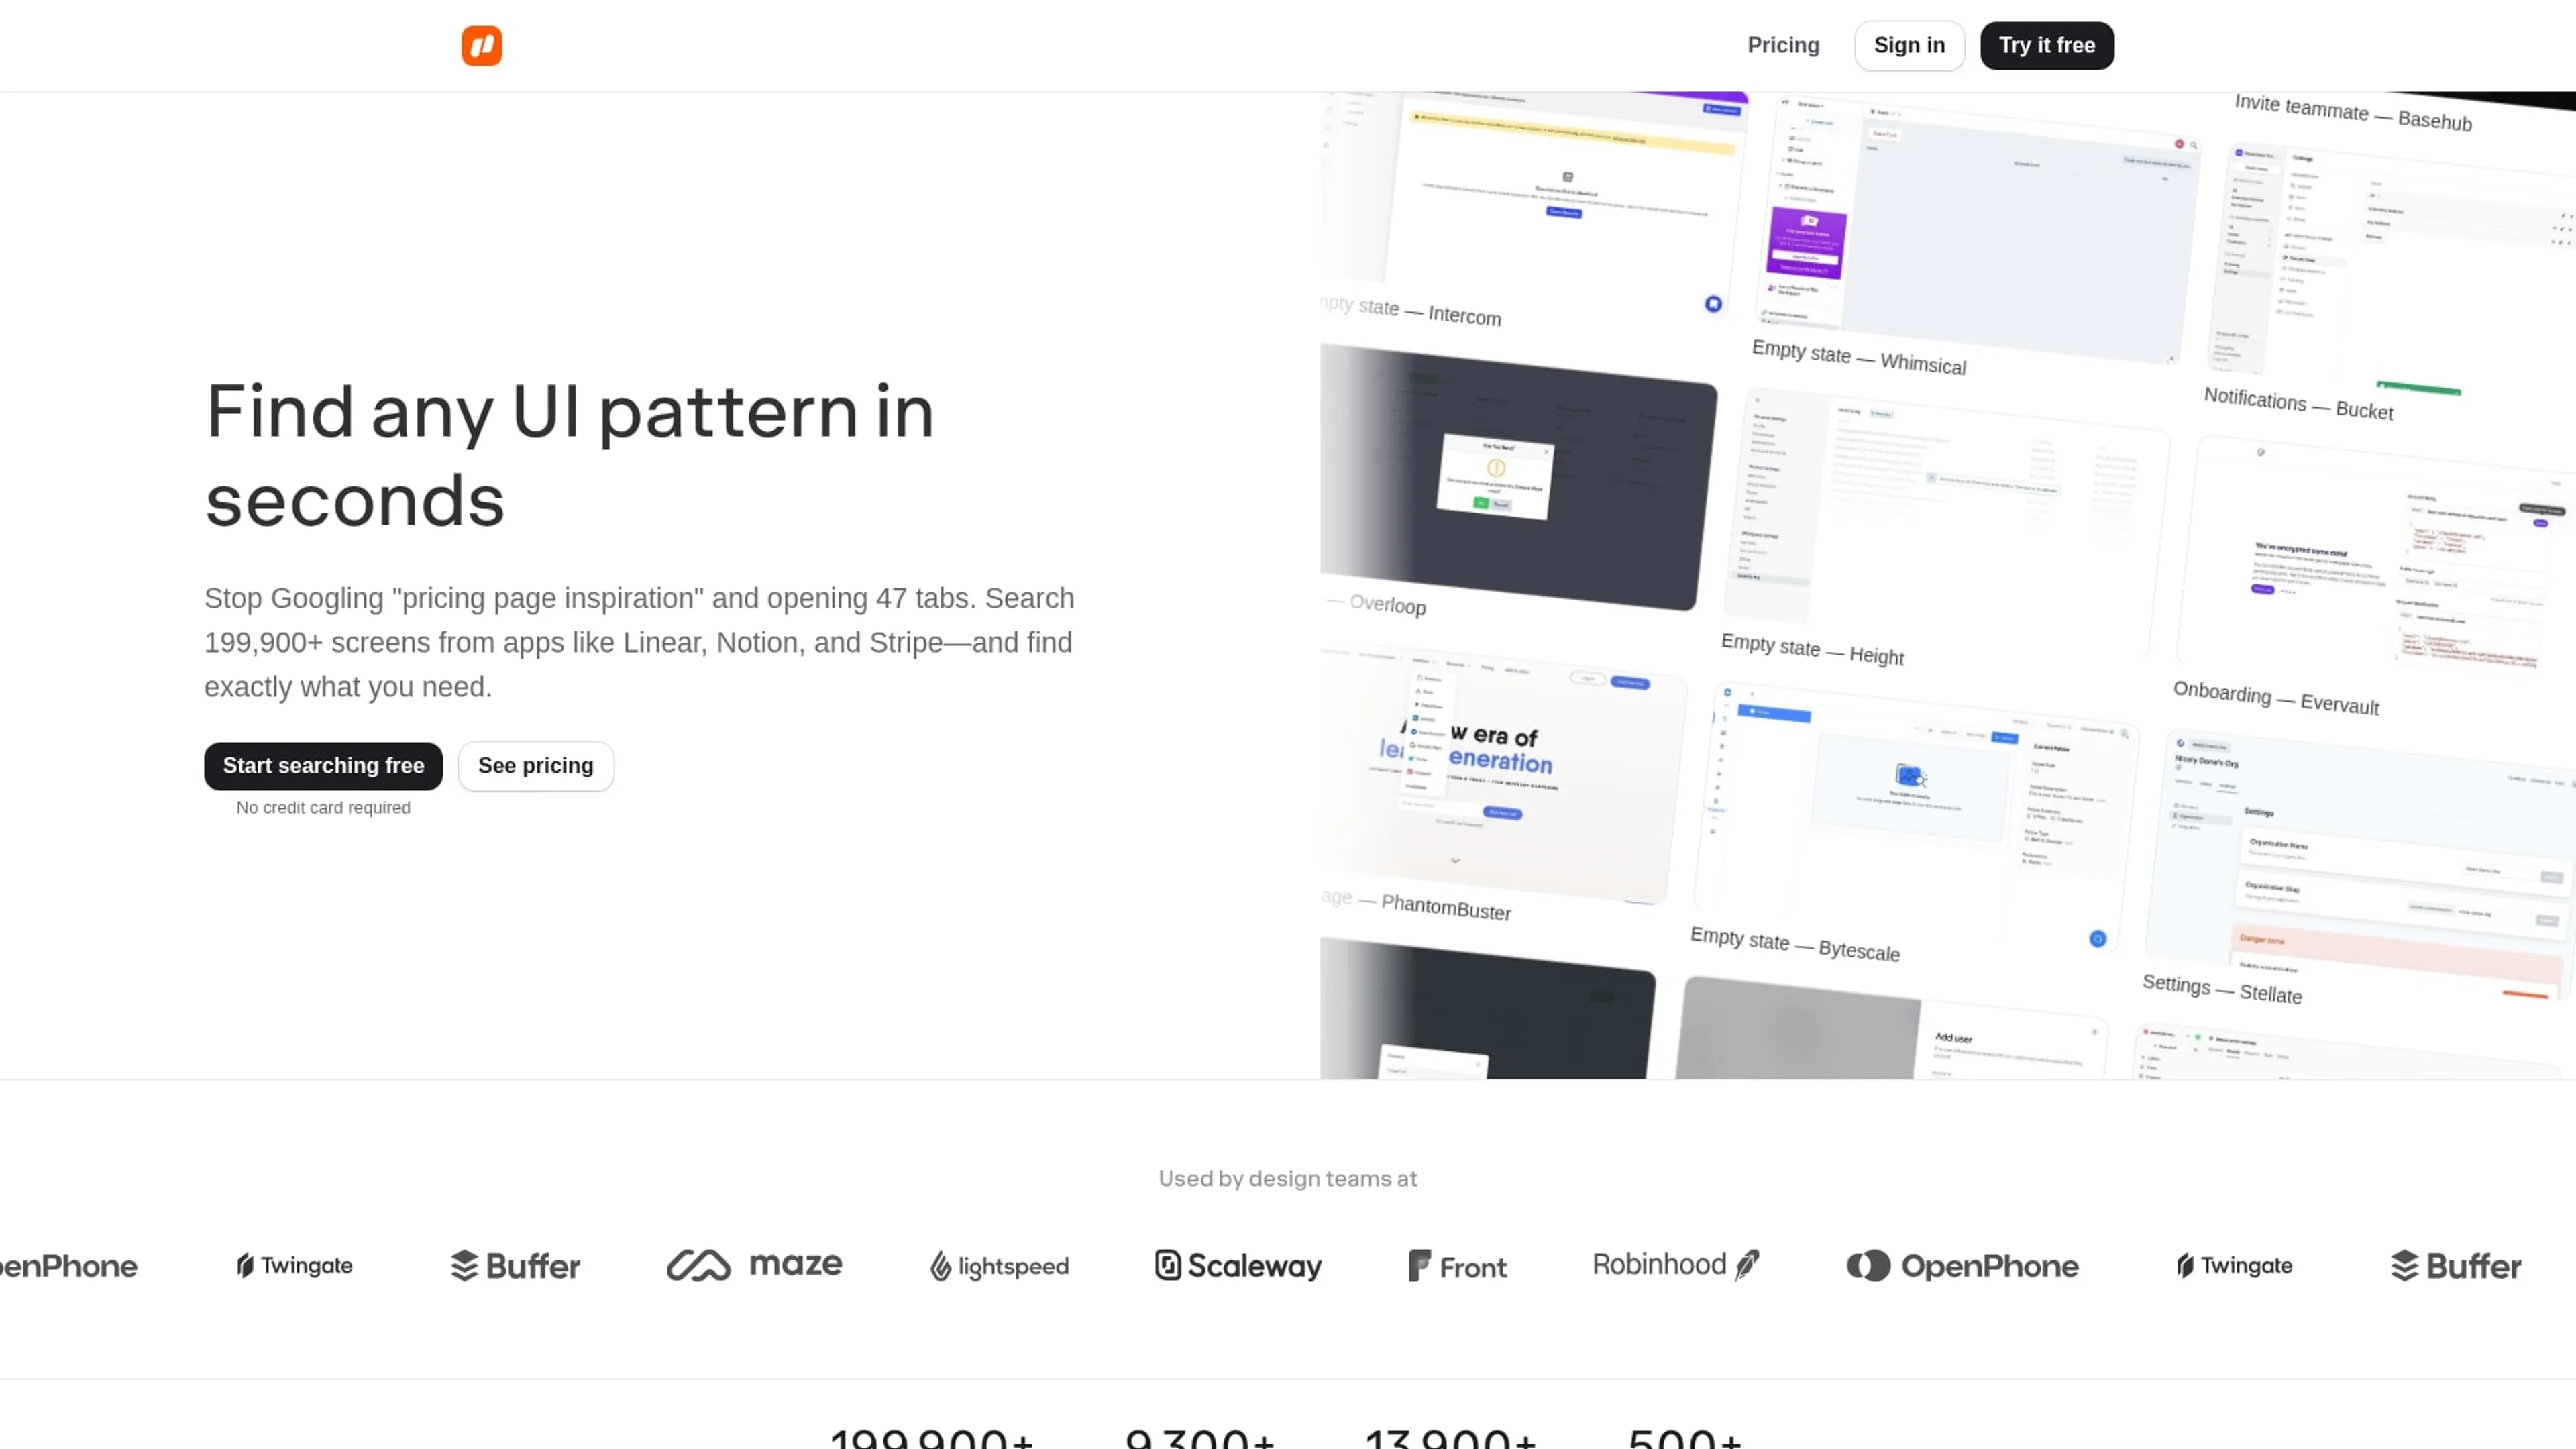Open the See pricing button
The image size is (2576, 1449).
tap(535, 765)
